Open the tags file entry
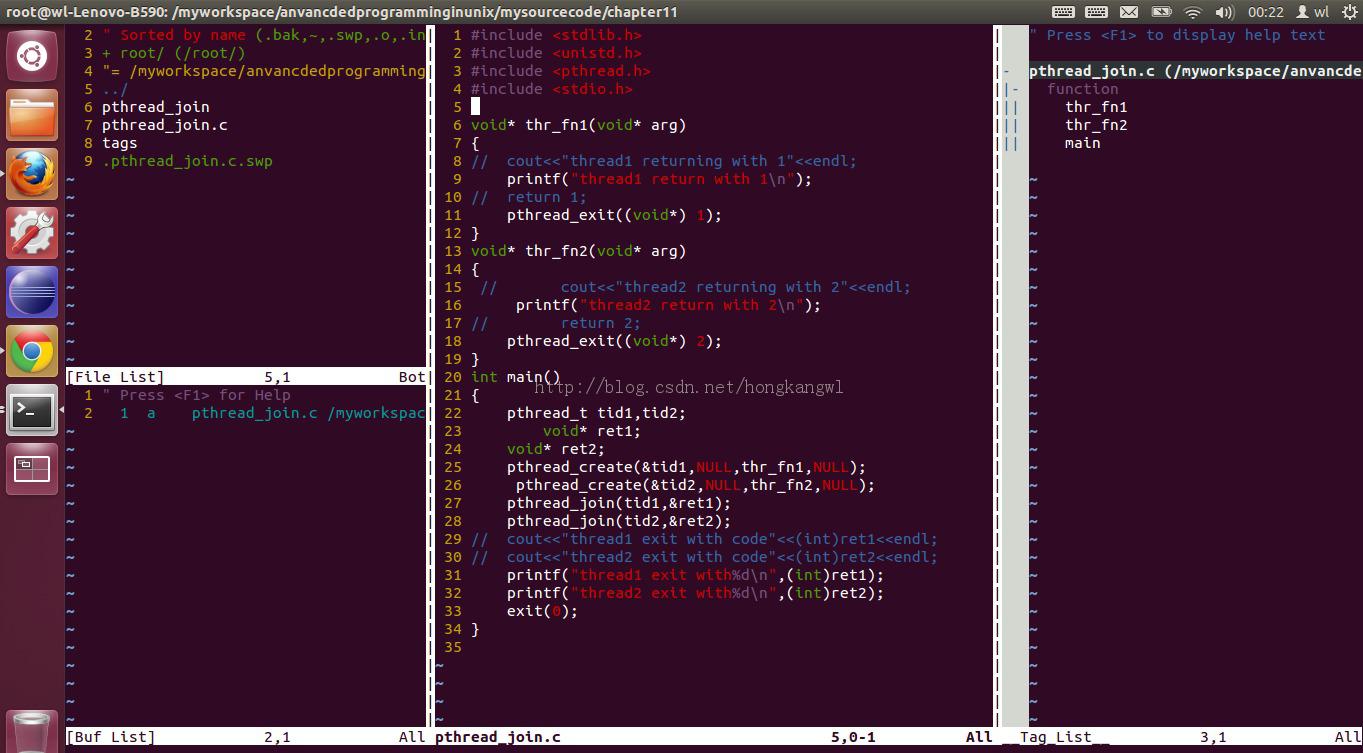This screenshot has width=1363, height=753. [x=119, y=143]
